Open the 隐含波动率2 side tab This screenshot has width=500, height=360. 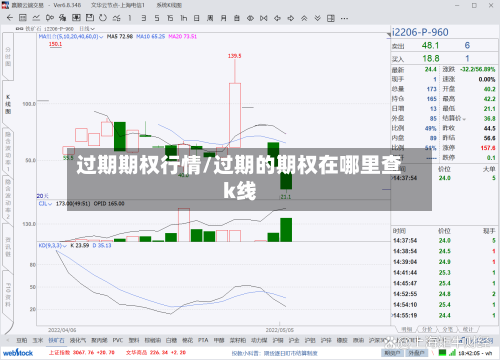[8, 199]
